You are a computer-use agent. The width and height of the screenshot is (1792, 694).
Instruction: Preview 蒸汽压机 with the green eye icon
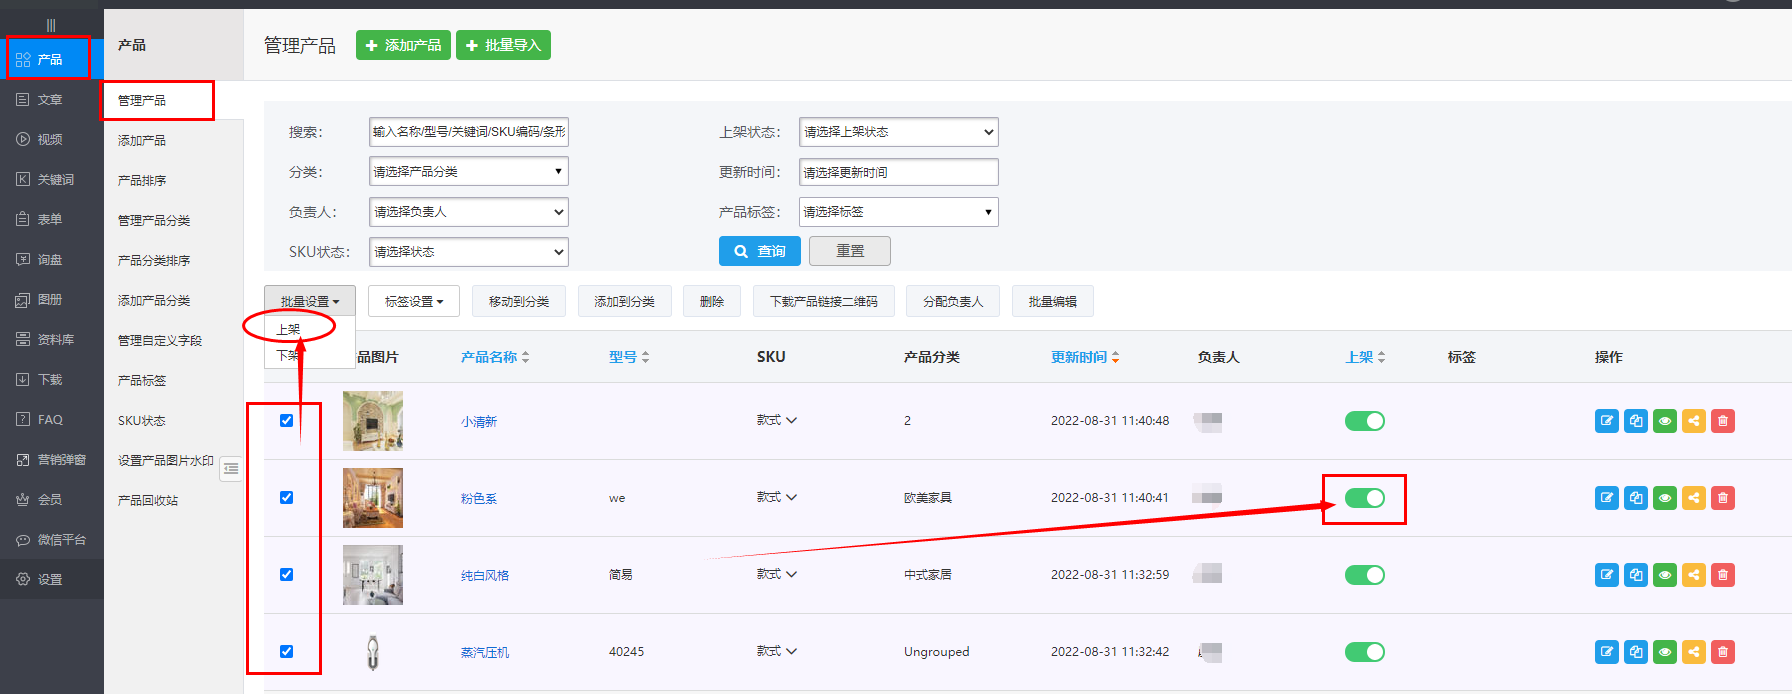click(x=1665, y=652)
